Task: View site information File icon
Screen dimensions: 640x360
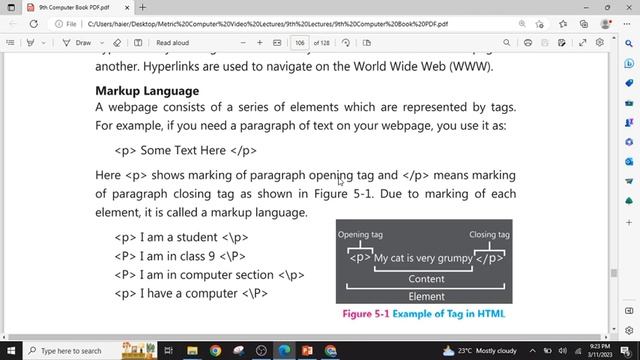Action: (66, 24)
